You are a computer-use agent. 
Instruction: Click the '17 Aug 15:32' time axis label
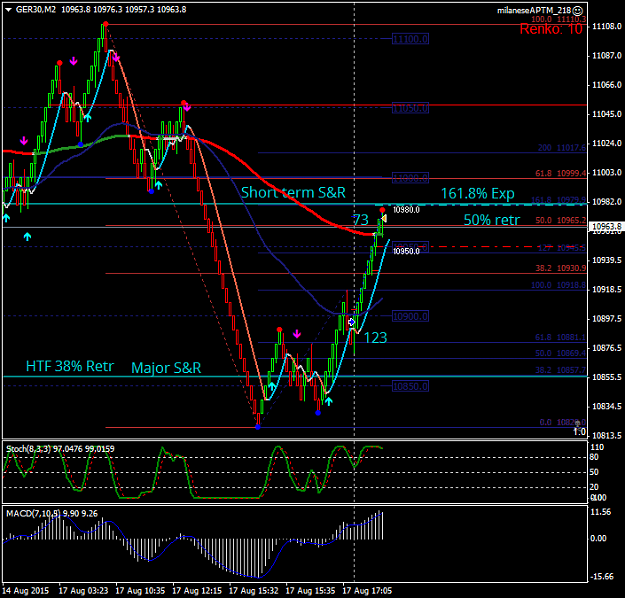[x=254, y=591]
